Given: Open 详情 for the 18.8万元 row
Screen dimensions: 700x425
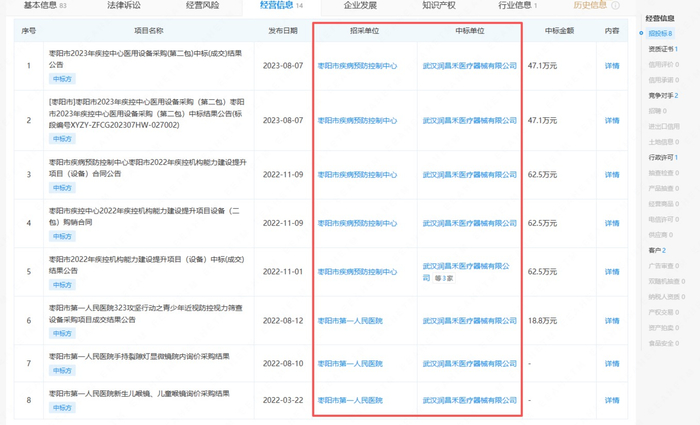Looking at the screenshot, I should point(612,321).
